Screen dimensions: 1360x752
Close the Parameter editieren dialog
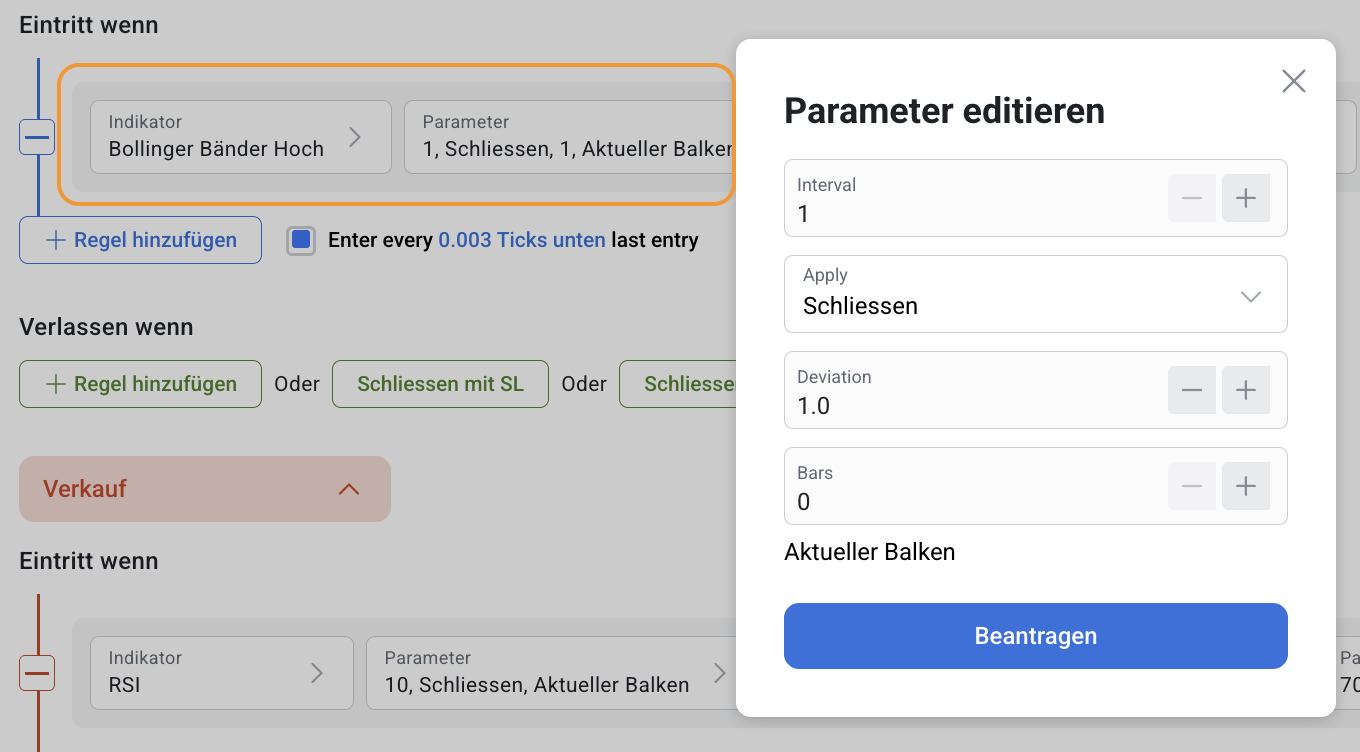point(1294,81)
